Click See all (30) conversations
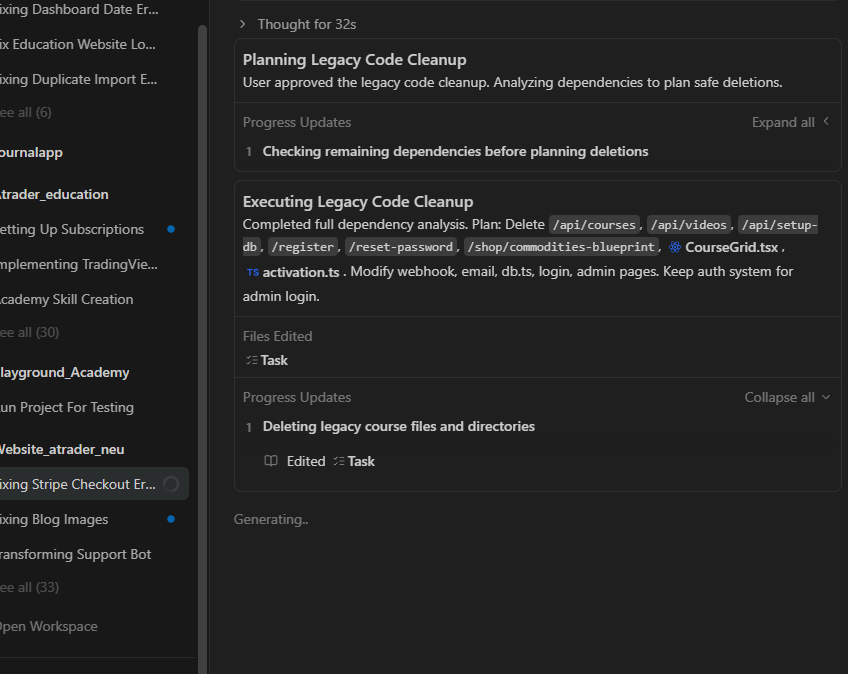 coord(30,332)
